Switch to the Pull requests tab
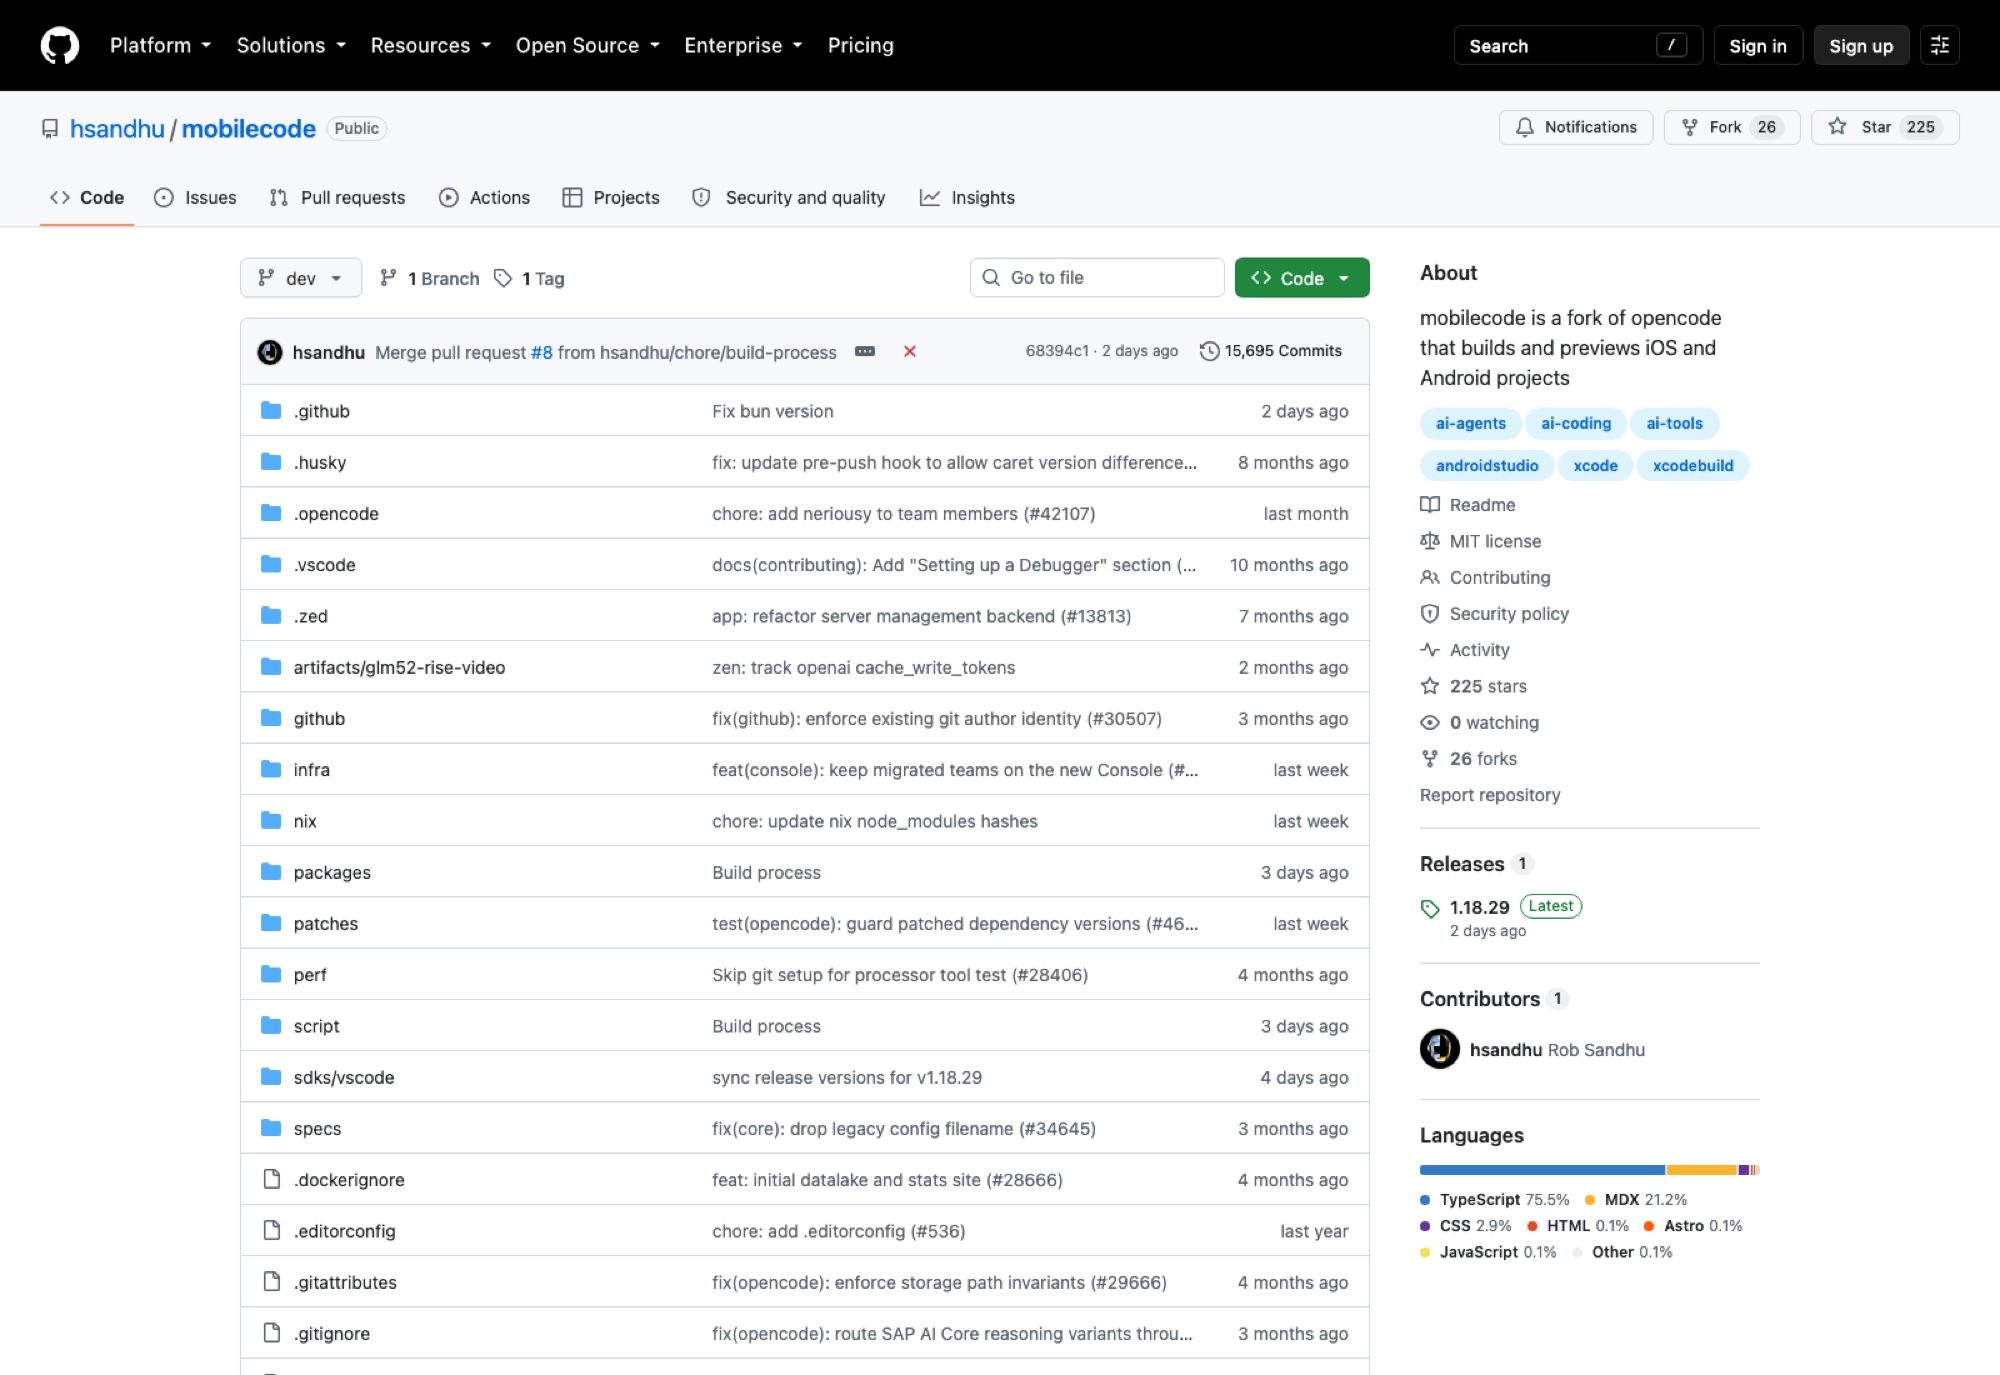2000x1375 pixels. coord(337,197)
